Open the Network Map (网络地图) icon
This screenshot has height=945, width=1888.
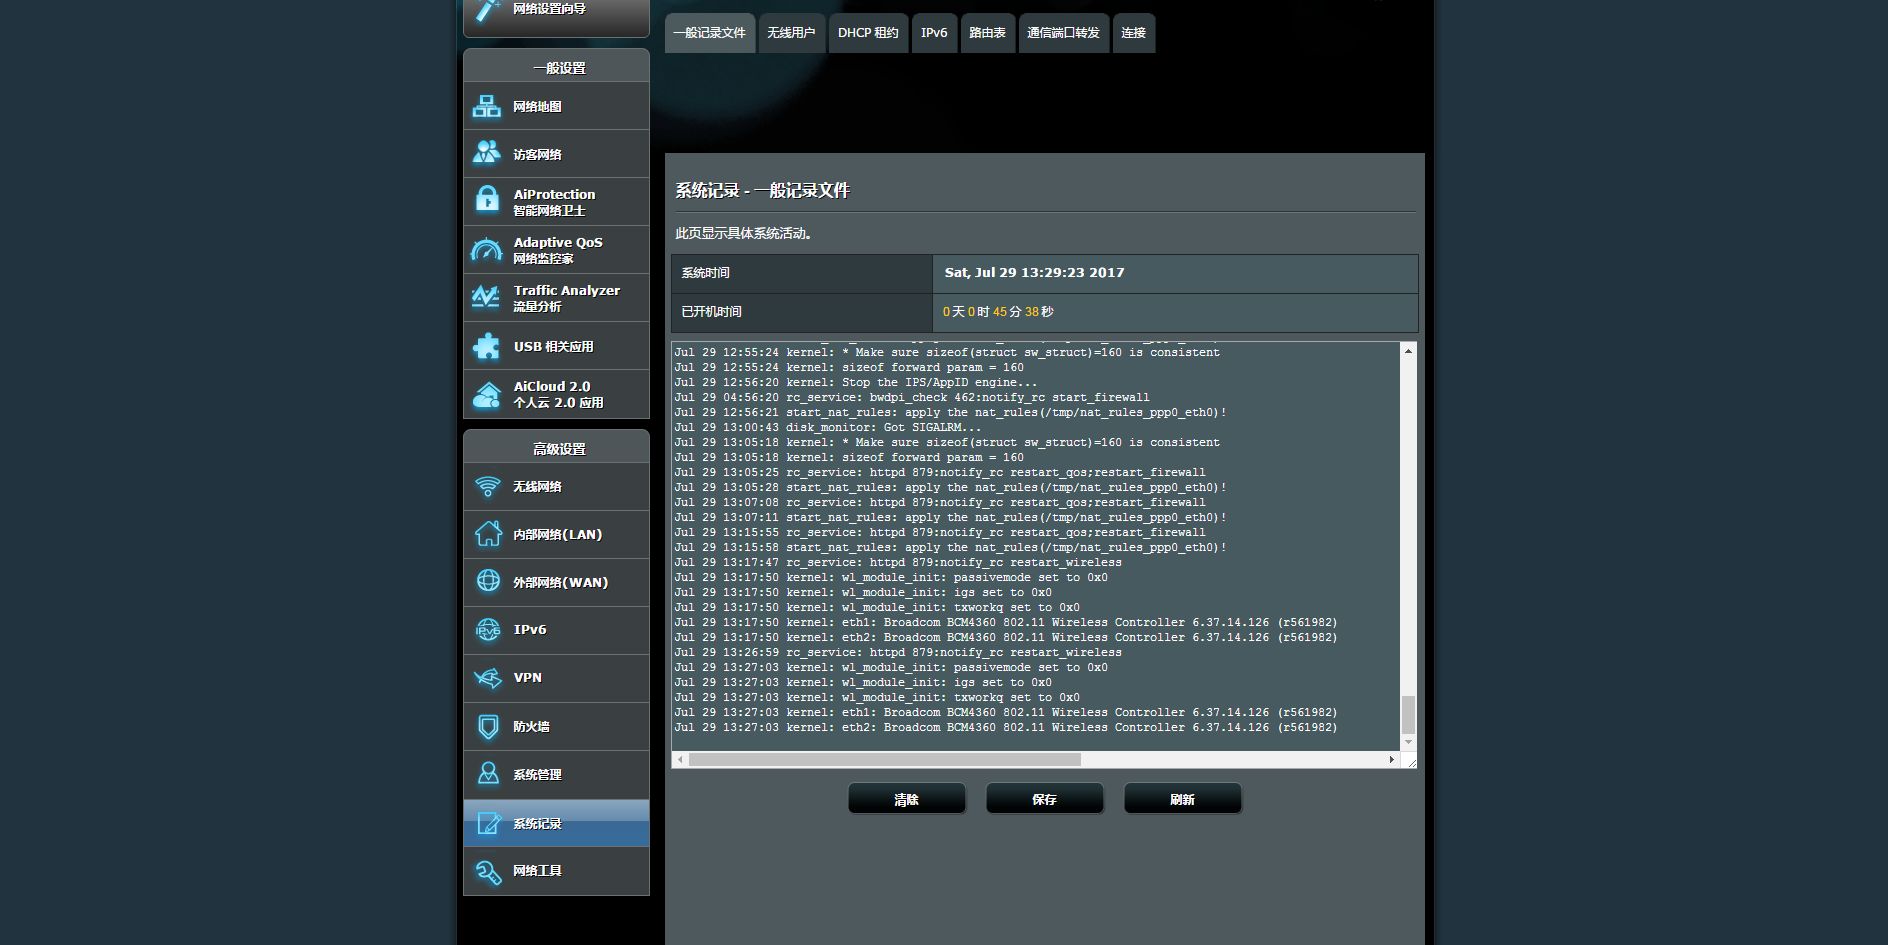point(487,106)
